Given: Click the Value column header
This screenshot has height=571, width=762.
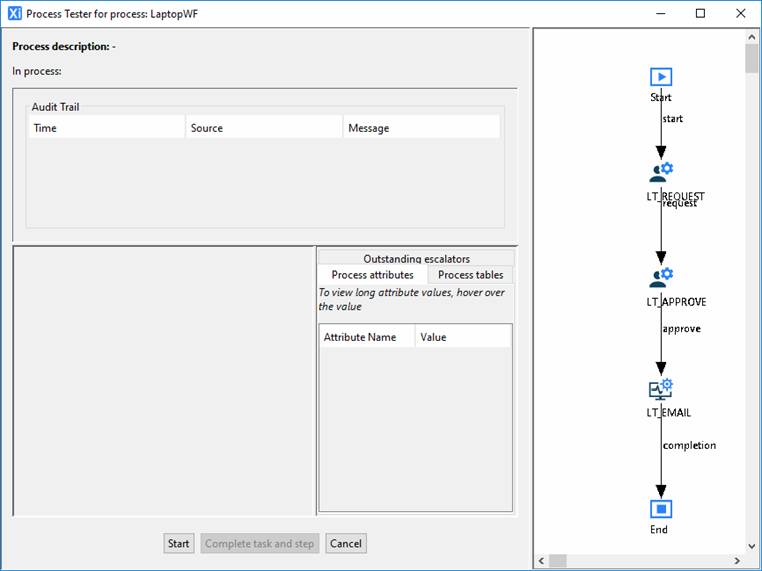Looking at the screenshot, I should (x=462, y=337).
